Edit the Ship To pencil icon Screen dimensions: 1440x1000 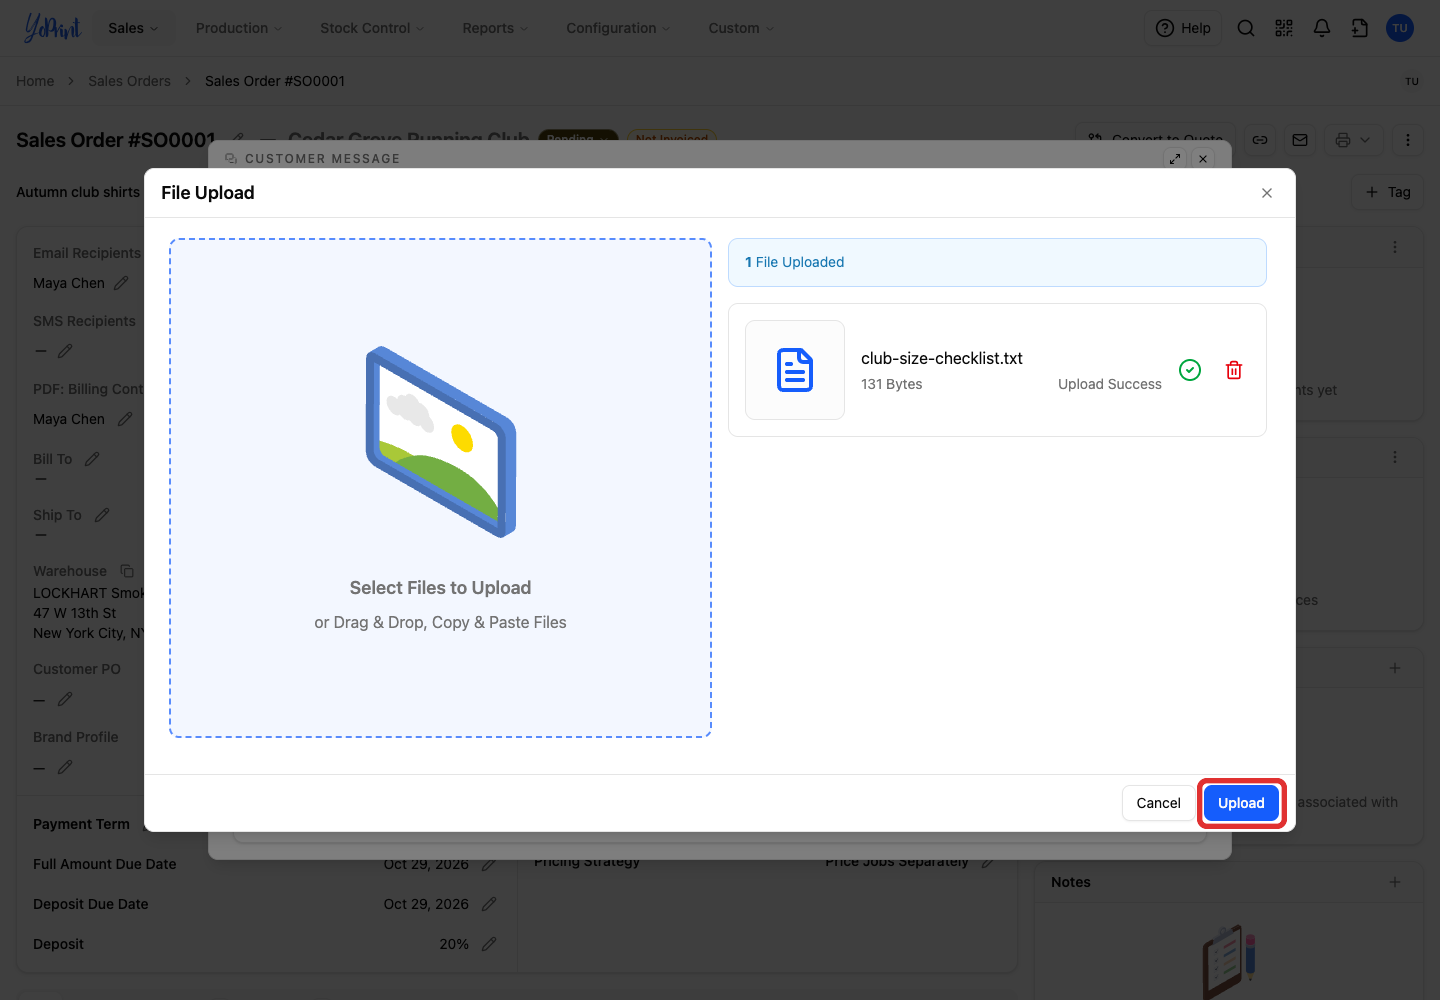tap(102, 515)
